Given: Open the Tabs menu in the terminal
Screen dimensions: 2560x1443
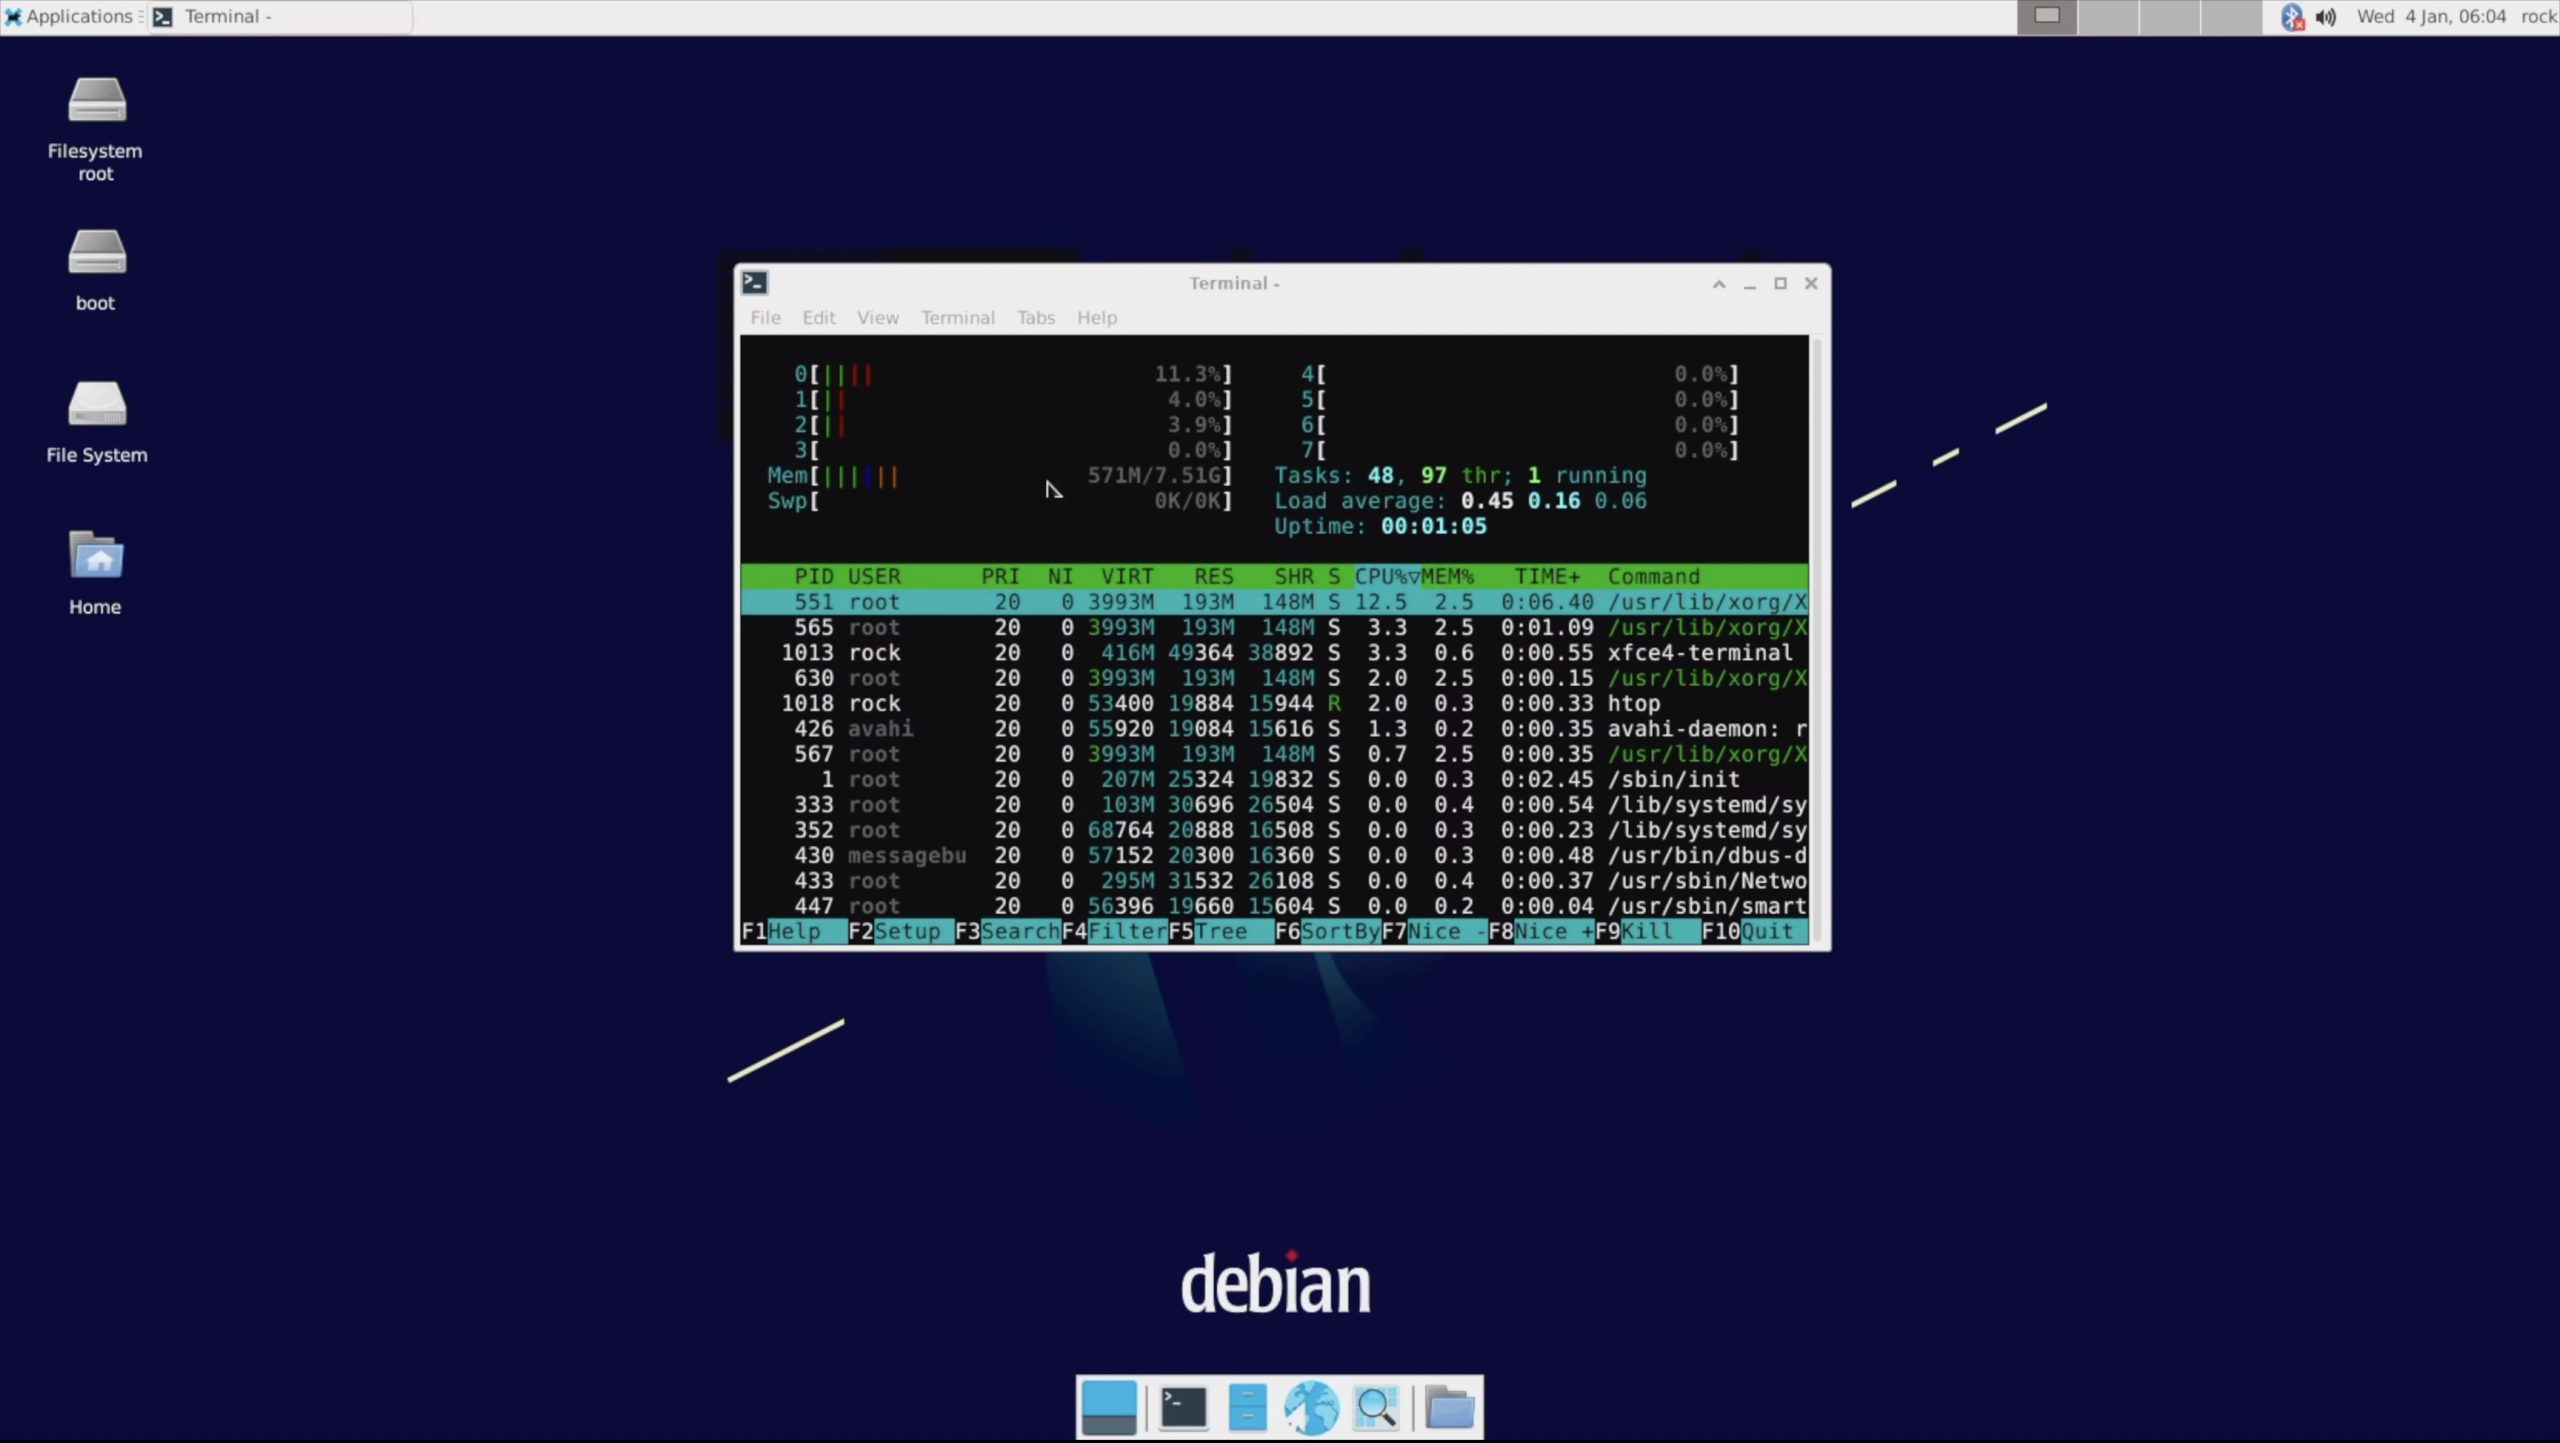Looking at the screenshot, I should click(1035, 317).
